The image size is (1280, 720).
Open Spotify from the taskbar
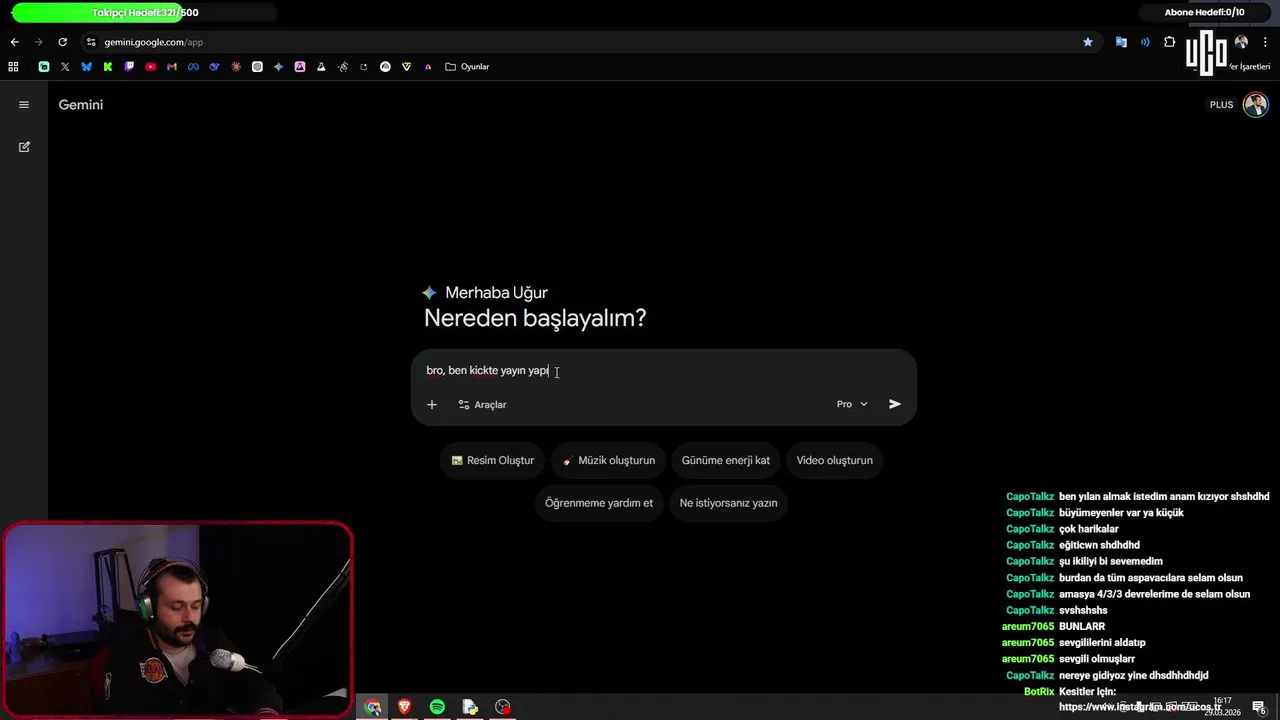click(437, 707)
